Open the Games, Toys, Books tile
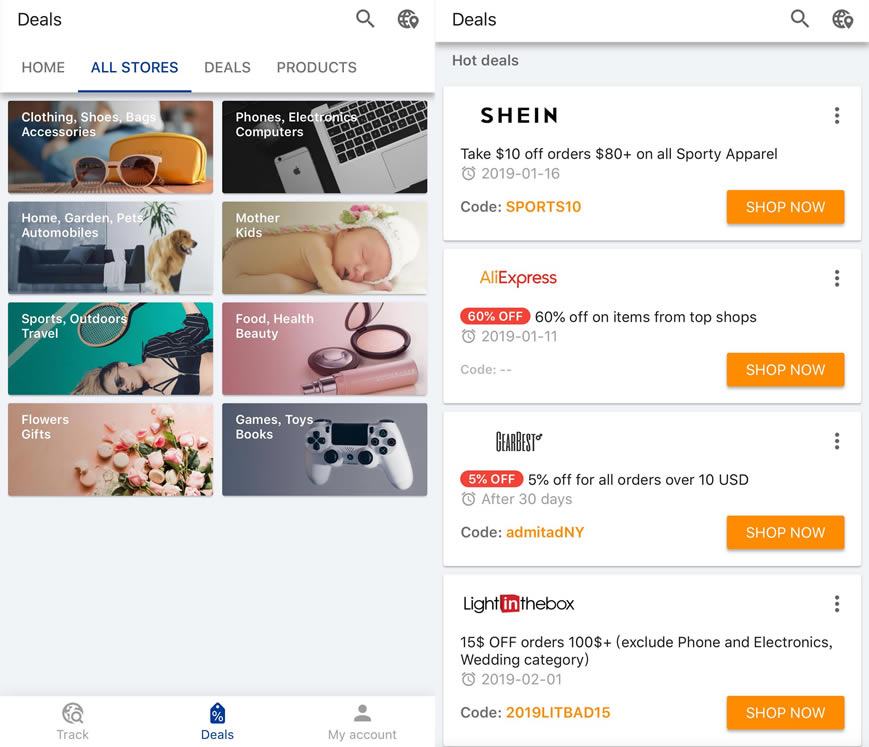869x747 pixels. pyautogui.click(x=324, y=449)
